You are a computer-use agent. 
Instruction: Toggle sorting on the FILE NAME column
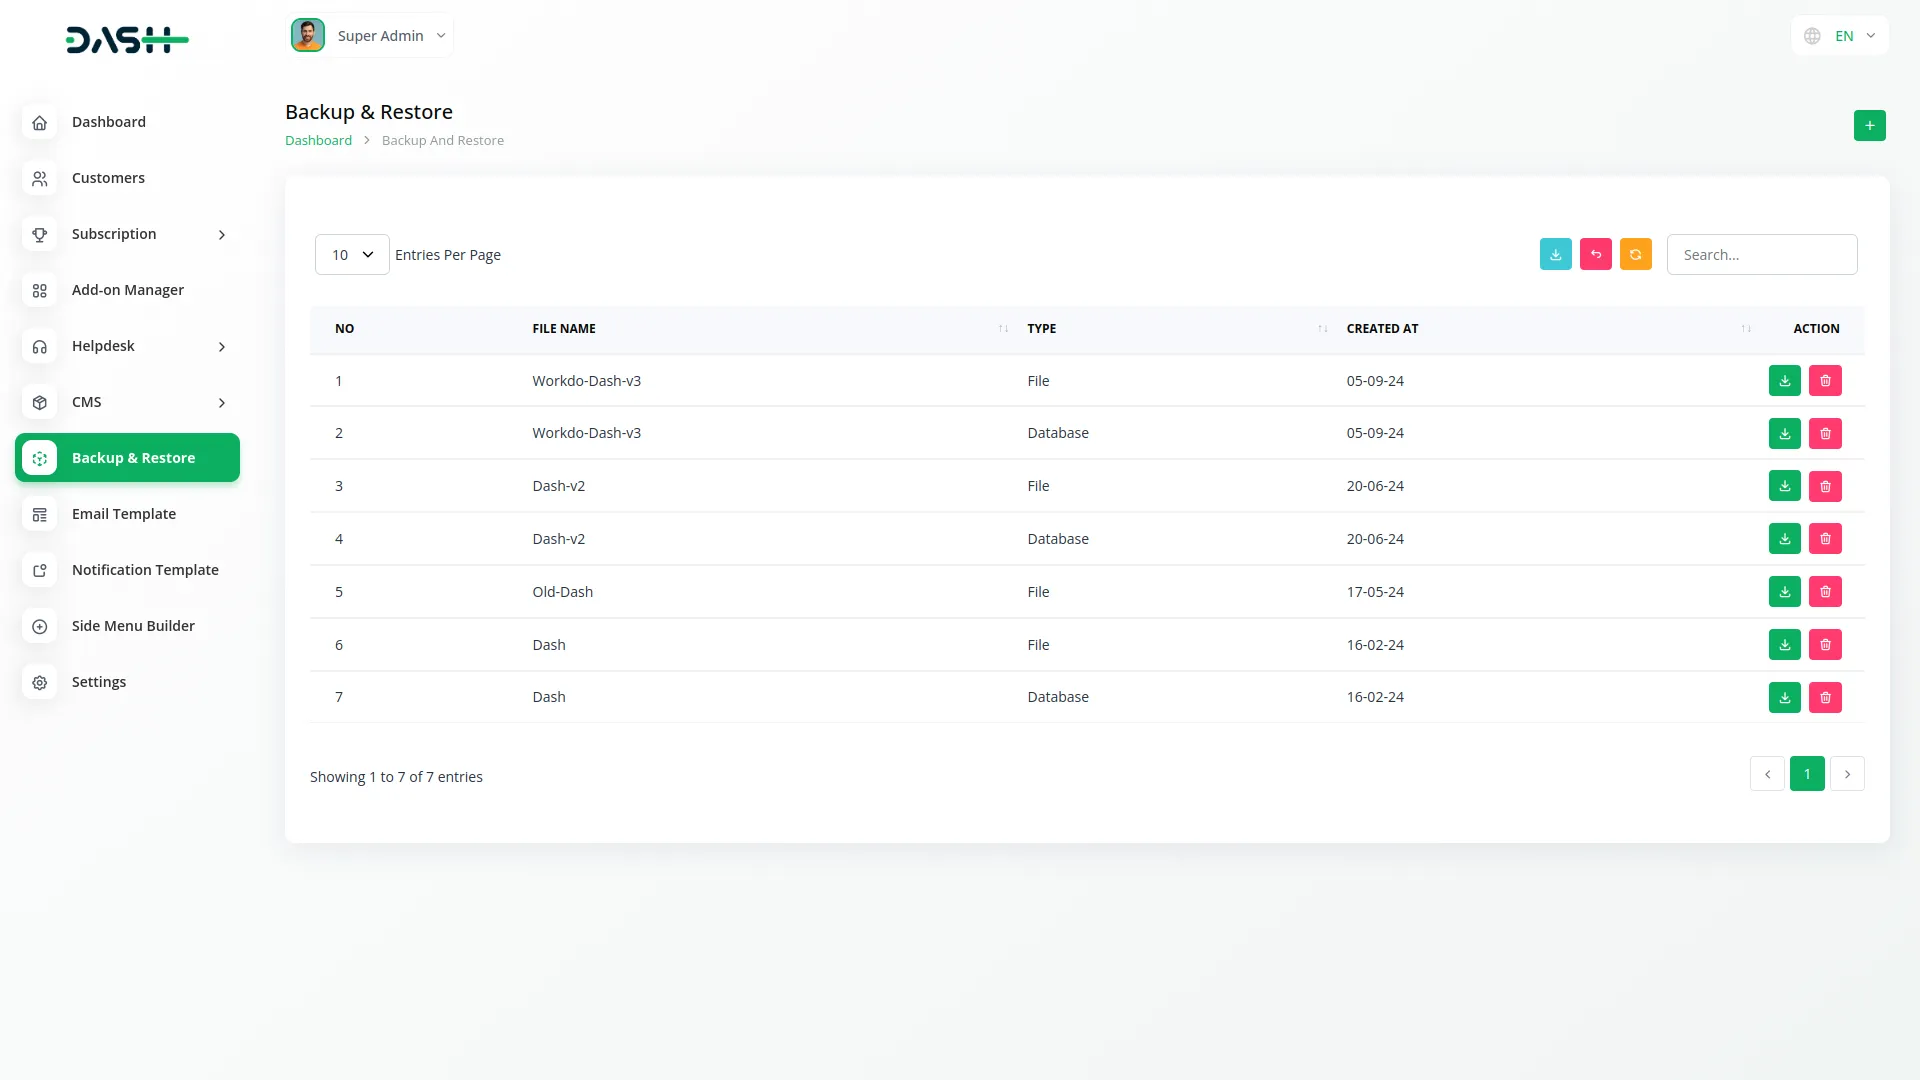tap(1002, 328)
